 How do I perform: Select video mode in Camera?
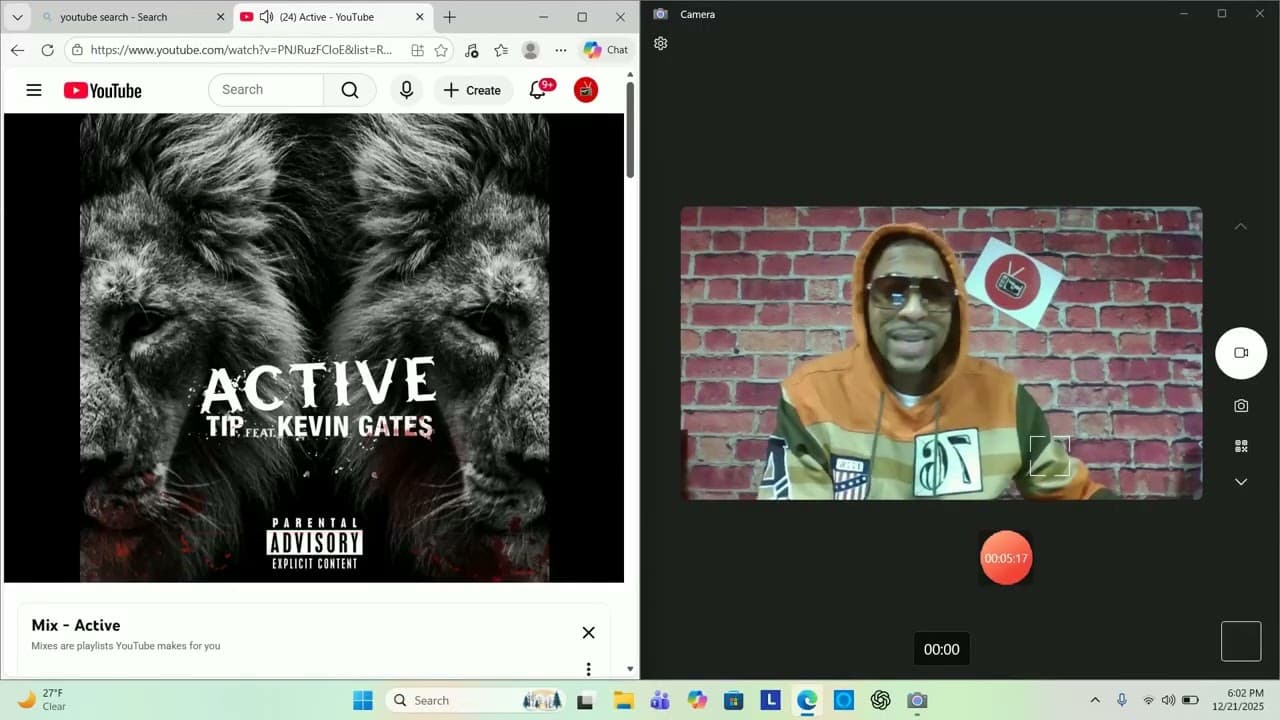1241,353
